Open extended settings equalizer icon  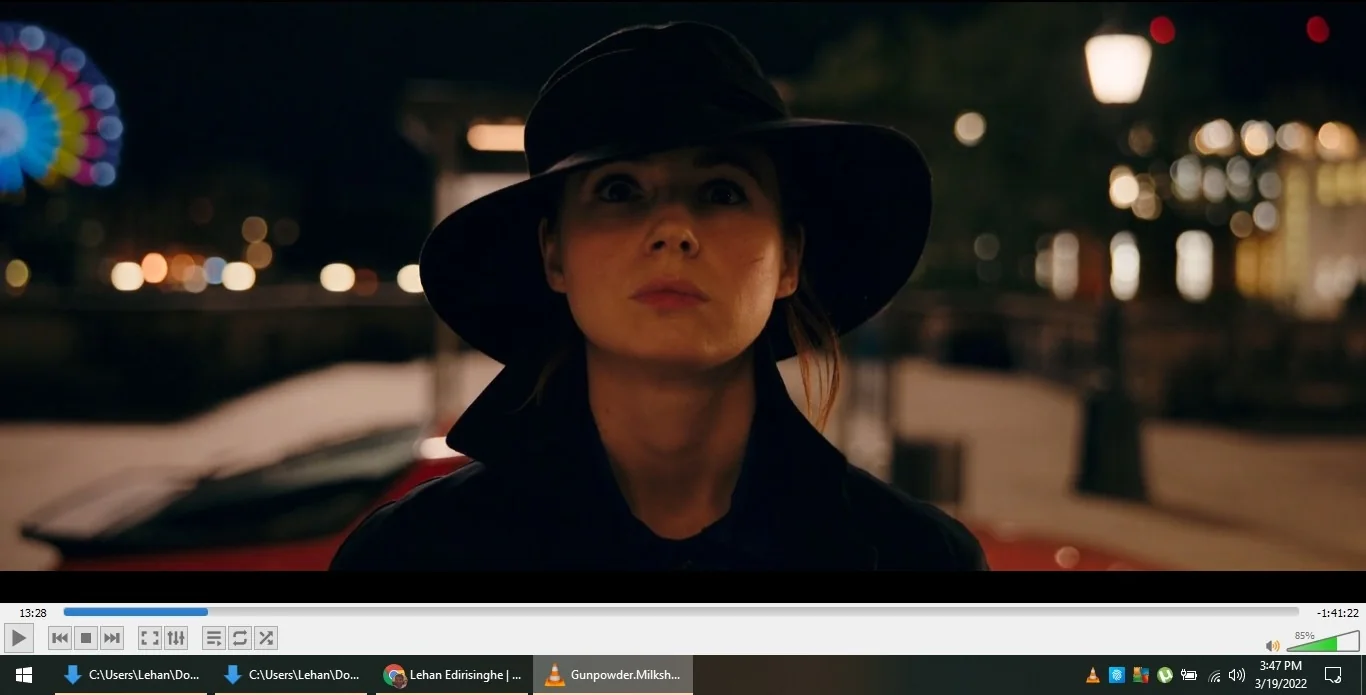(176, 638)
